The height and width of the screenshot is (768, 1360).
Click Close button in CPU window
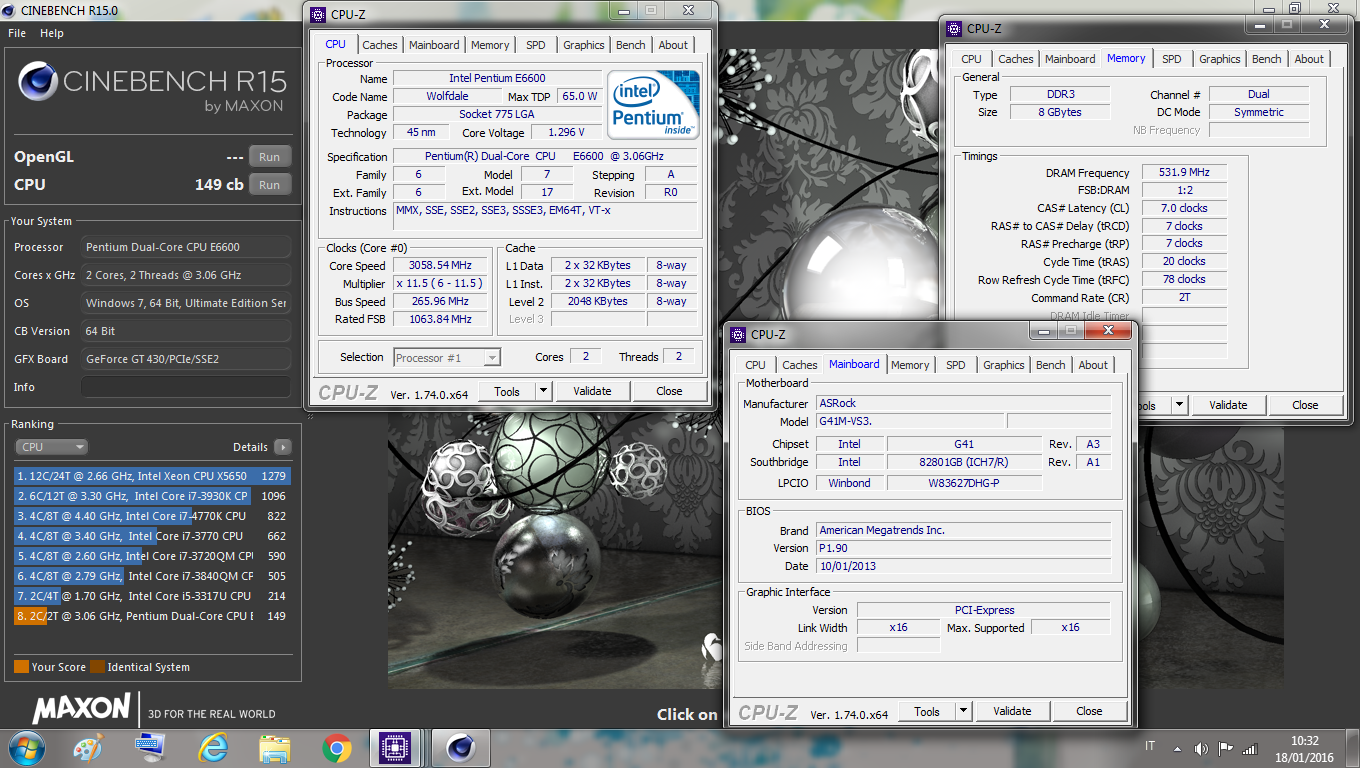coord(670,391)
